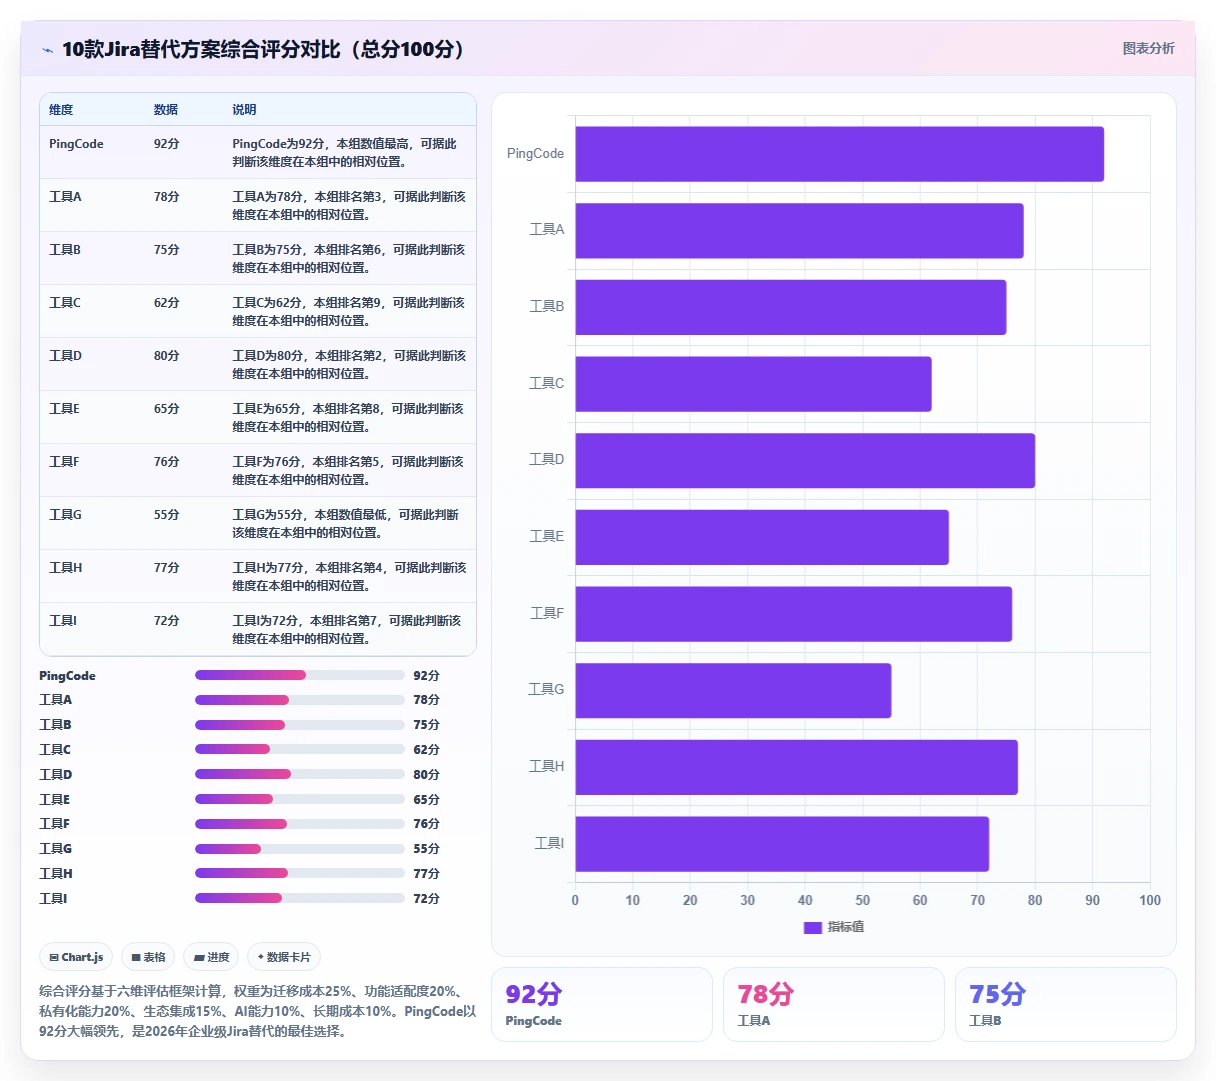Click the 图表分析 label in header
1216x1081 pixels.
1148,48
